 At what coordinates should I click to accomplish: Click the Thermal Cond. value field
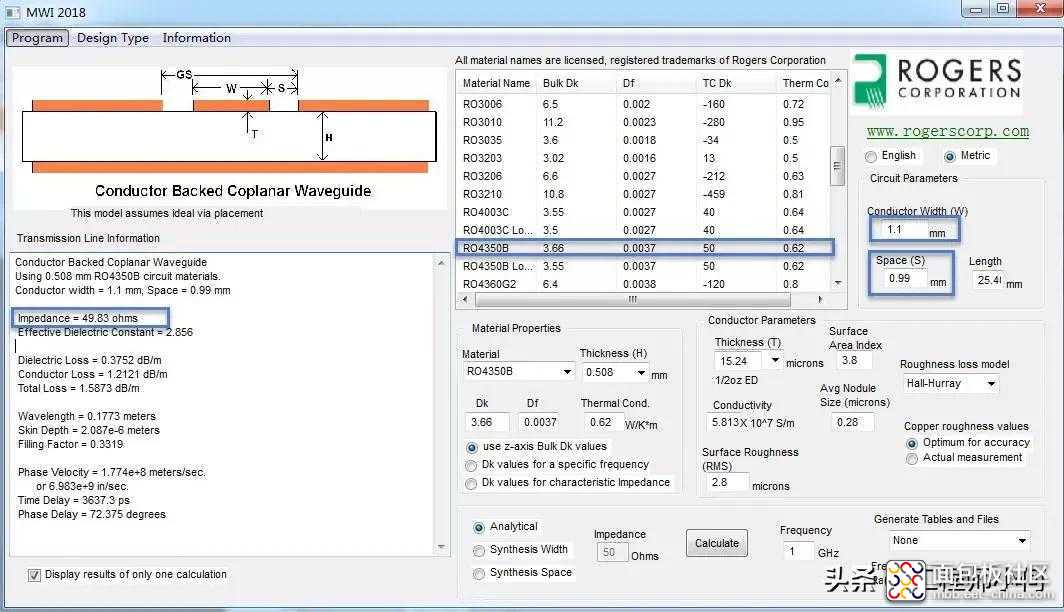tap(602, 422)
